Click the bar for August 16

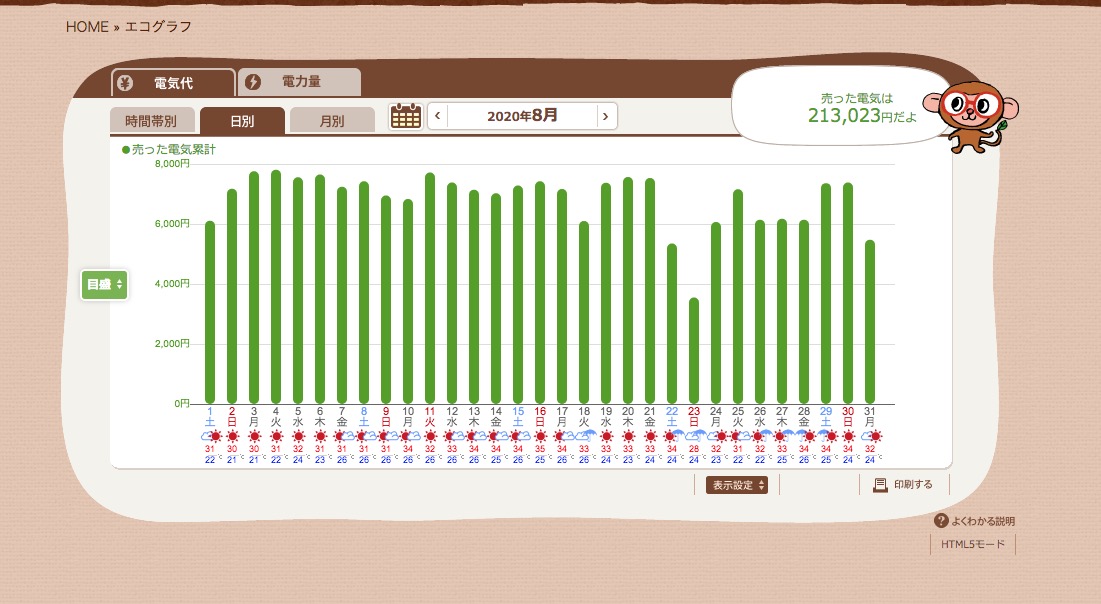click(x=540, y=293)
